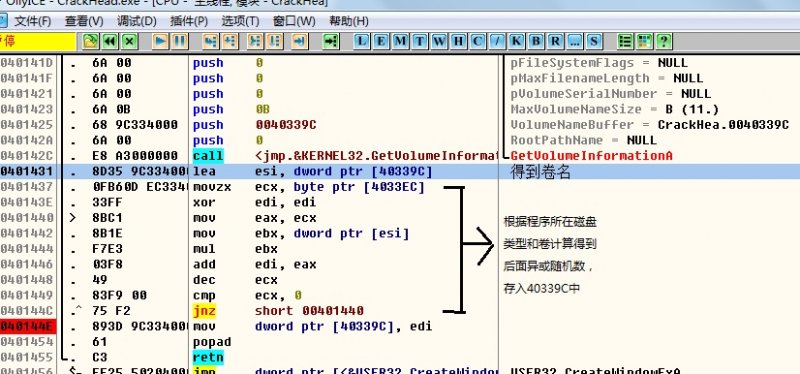Click the Go to address icon
Image resolution: width=800 pixels, height=374 pixels.
[331, 41]
